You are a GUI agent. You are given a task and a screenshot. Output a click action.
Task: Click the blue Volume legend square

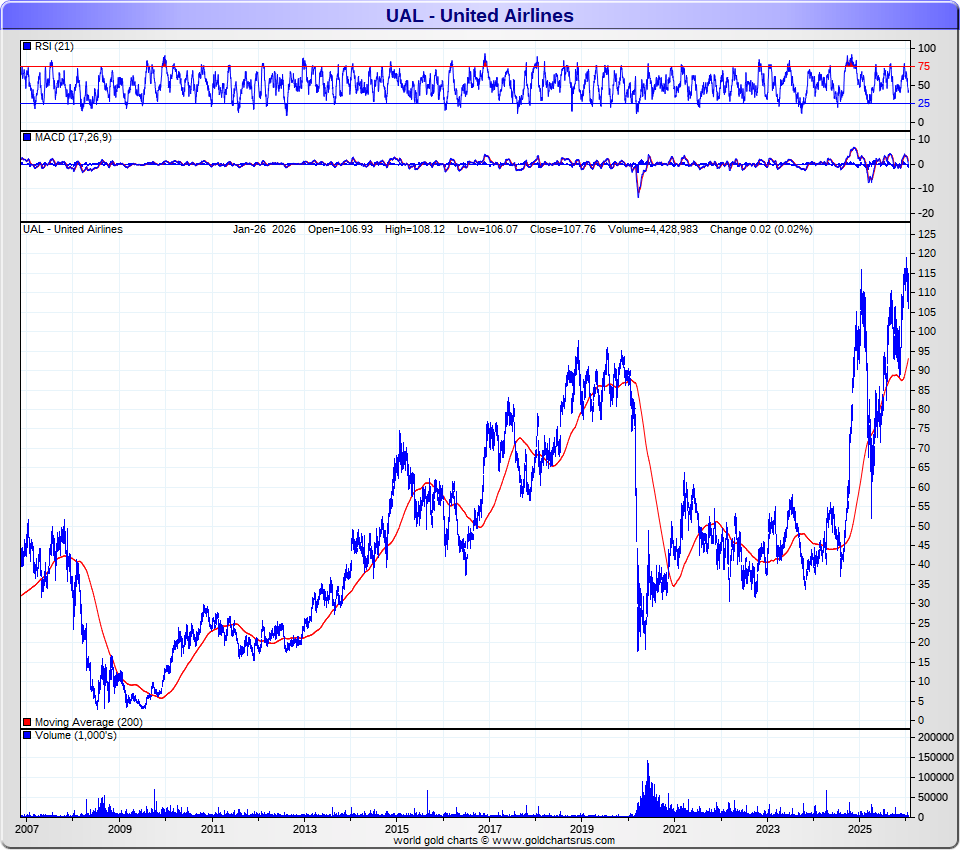pos(27,735)
